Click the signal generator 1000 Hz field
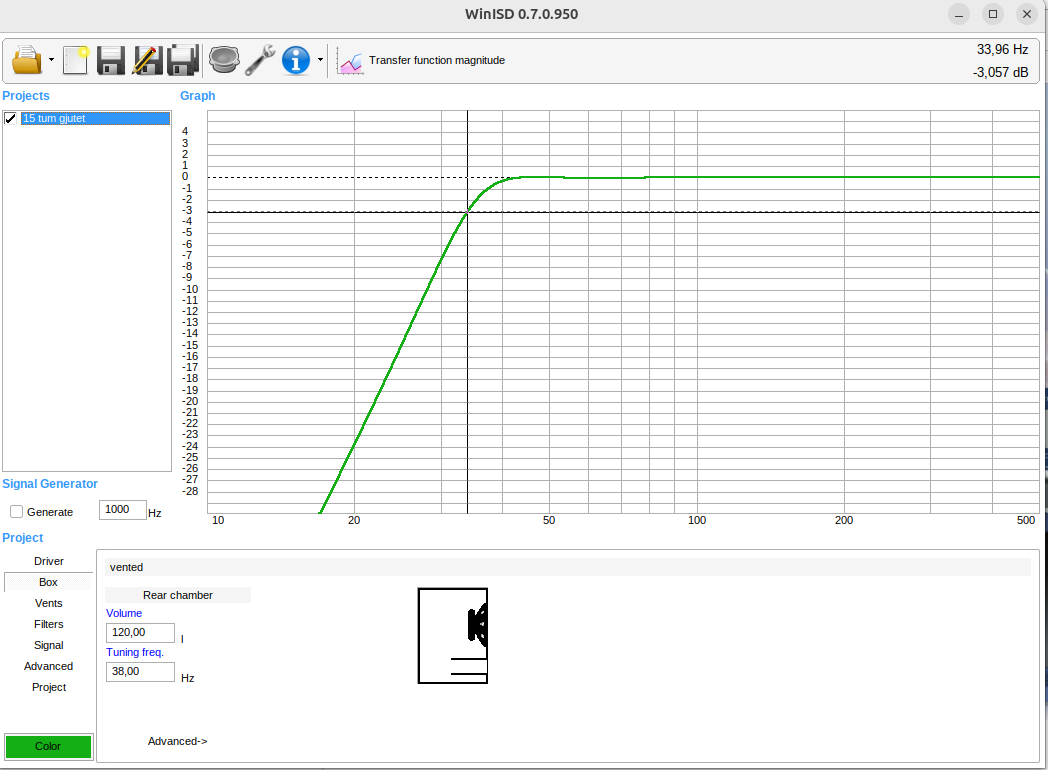This screenshot has height=770, width=1048. (122, 510)
